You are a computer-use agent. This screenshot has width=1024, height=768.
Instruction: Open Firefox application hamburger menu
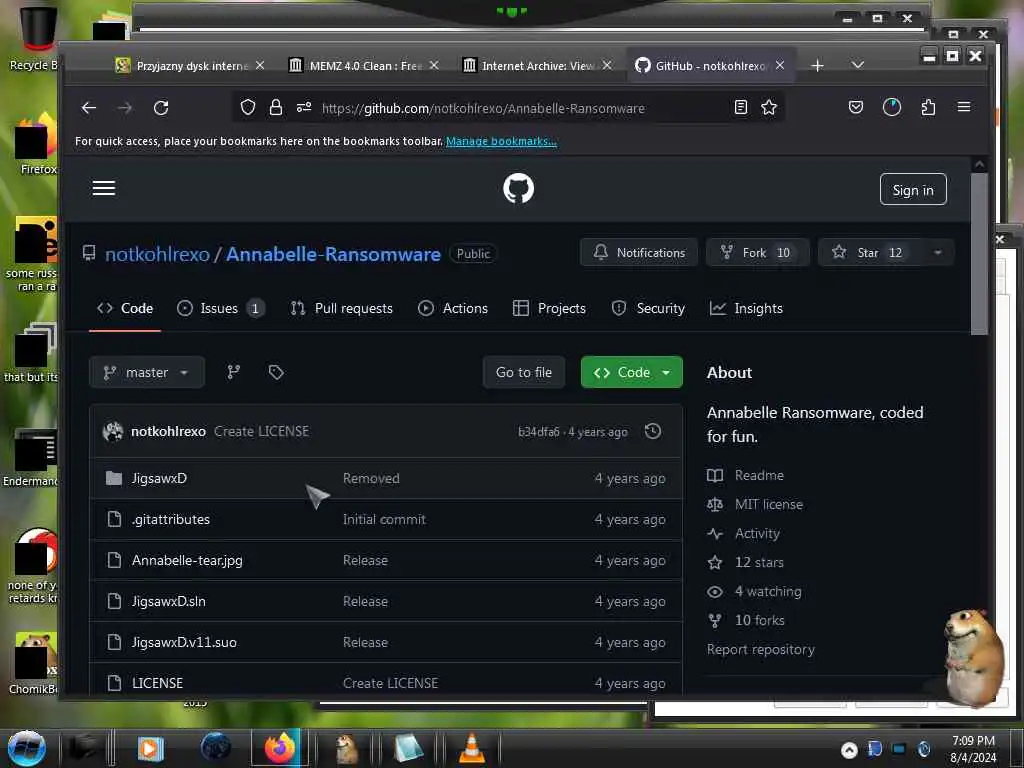point(964,106)
